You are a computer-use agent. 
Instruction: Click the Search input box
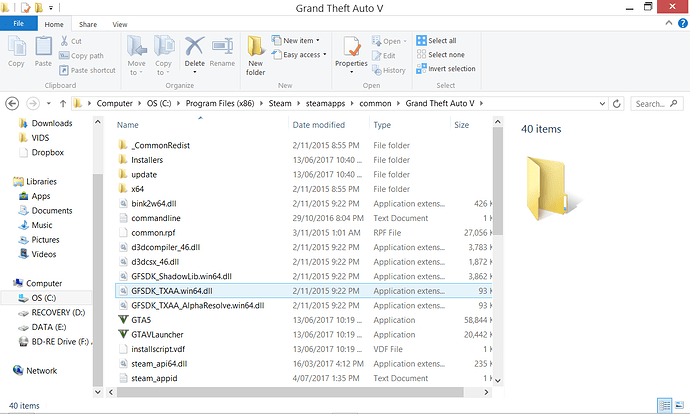click(x=657, y=104)
